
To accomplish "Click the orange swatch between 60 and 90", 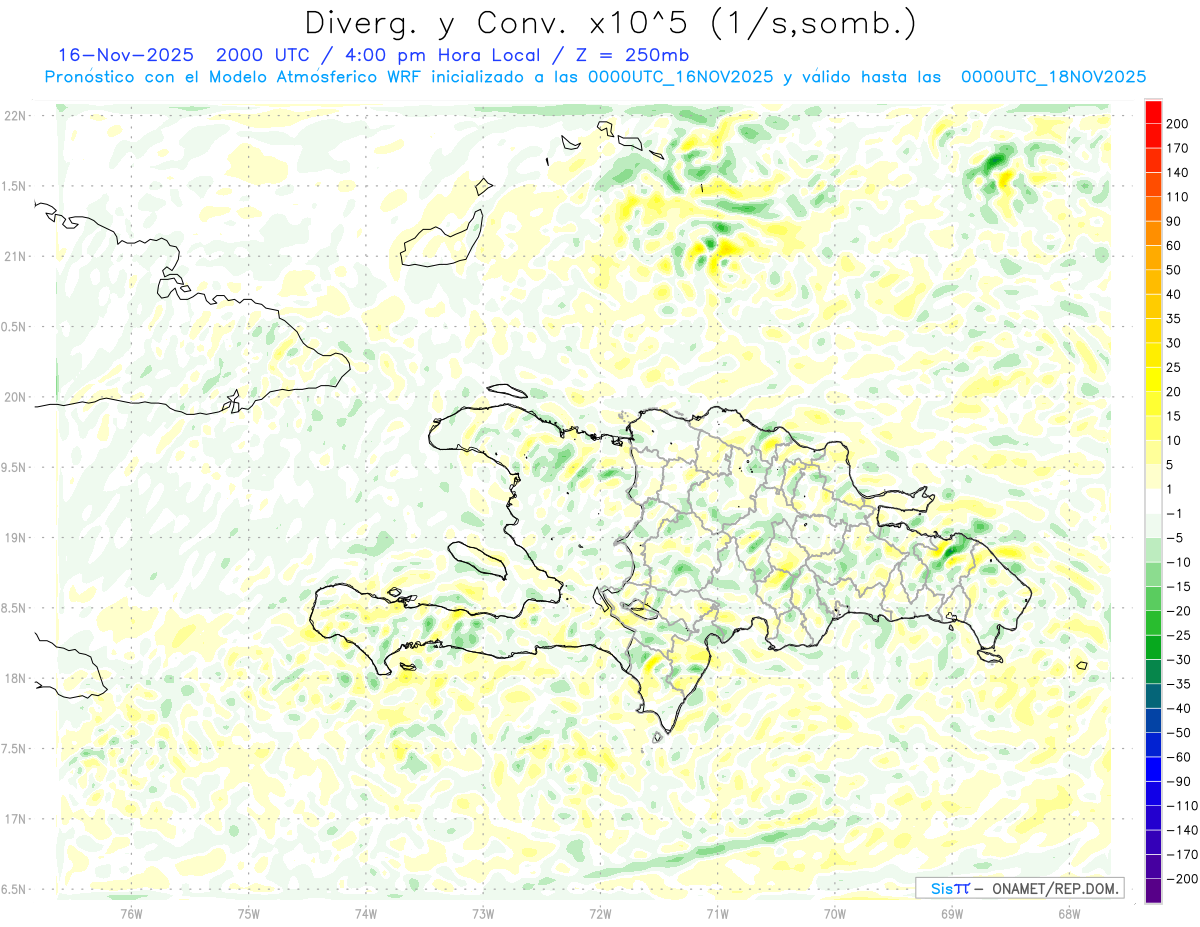I will (x=1154, y=233).
